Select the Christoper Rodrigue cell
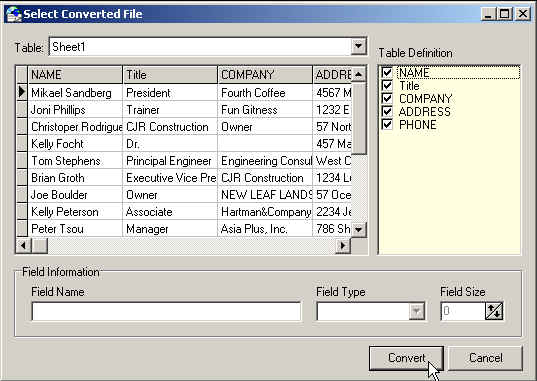This screenshot has height=381, width=537. click(x=75, y=127)
